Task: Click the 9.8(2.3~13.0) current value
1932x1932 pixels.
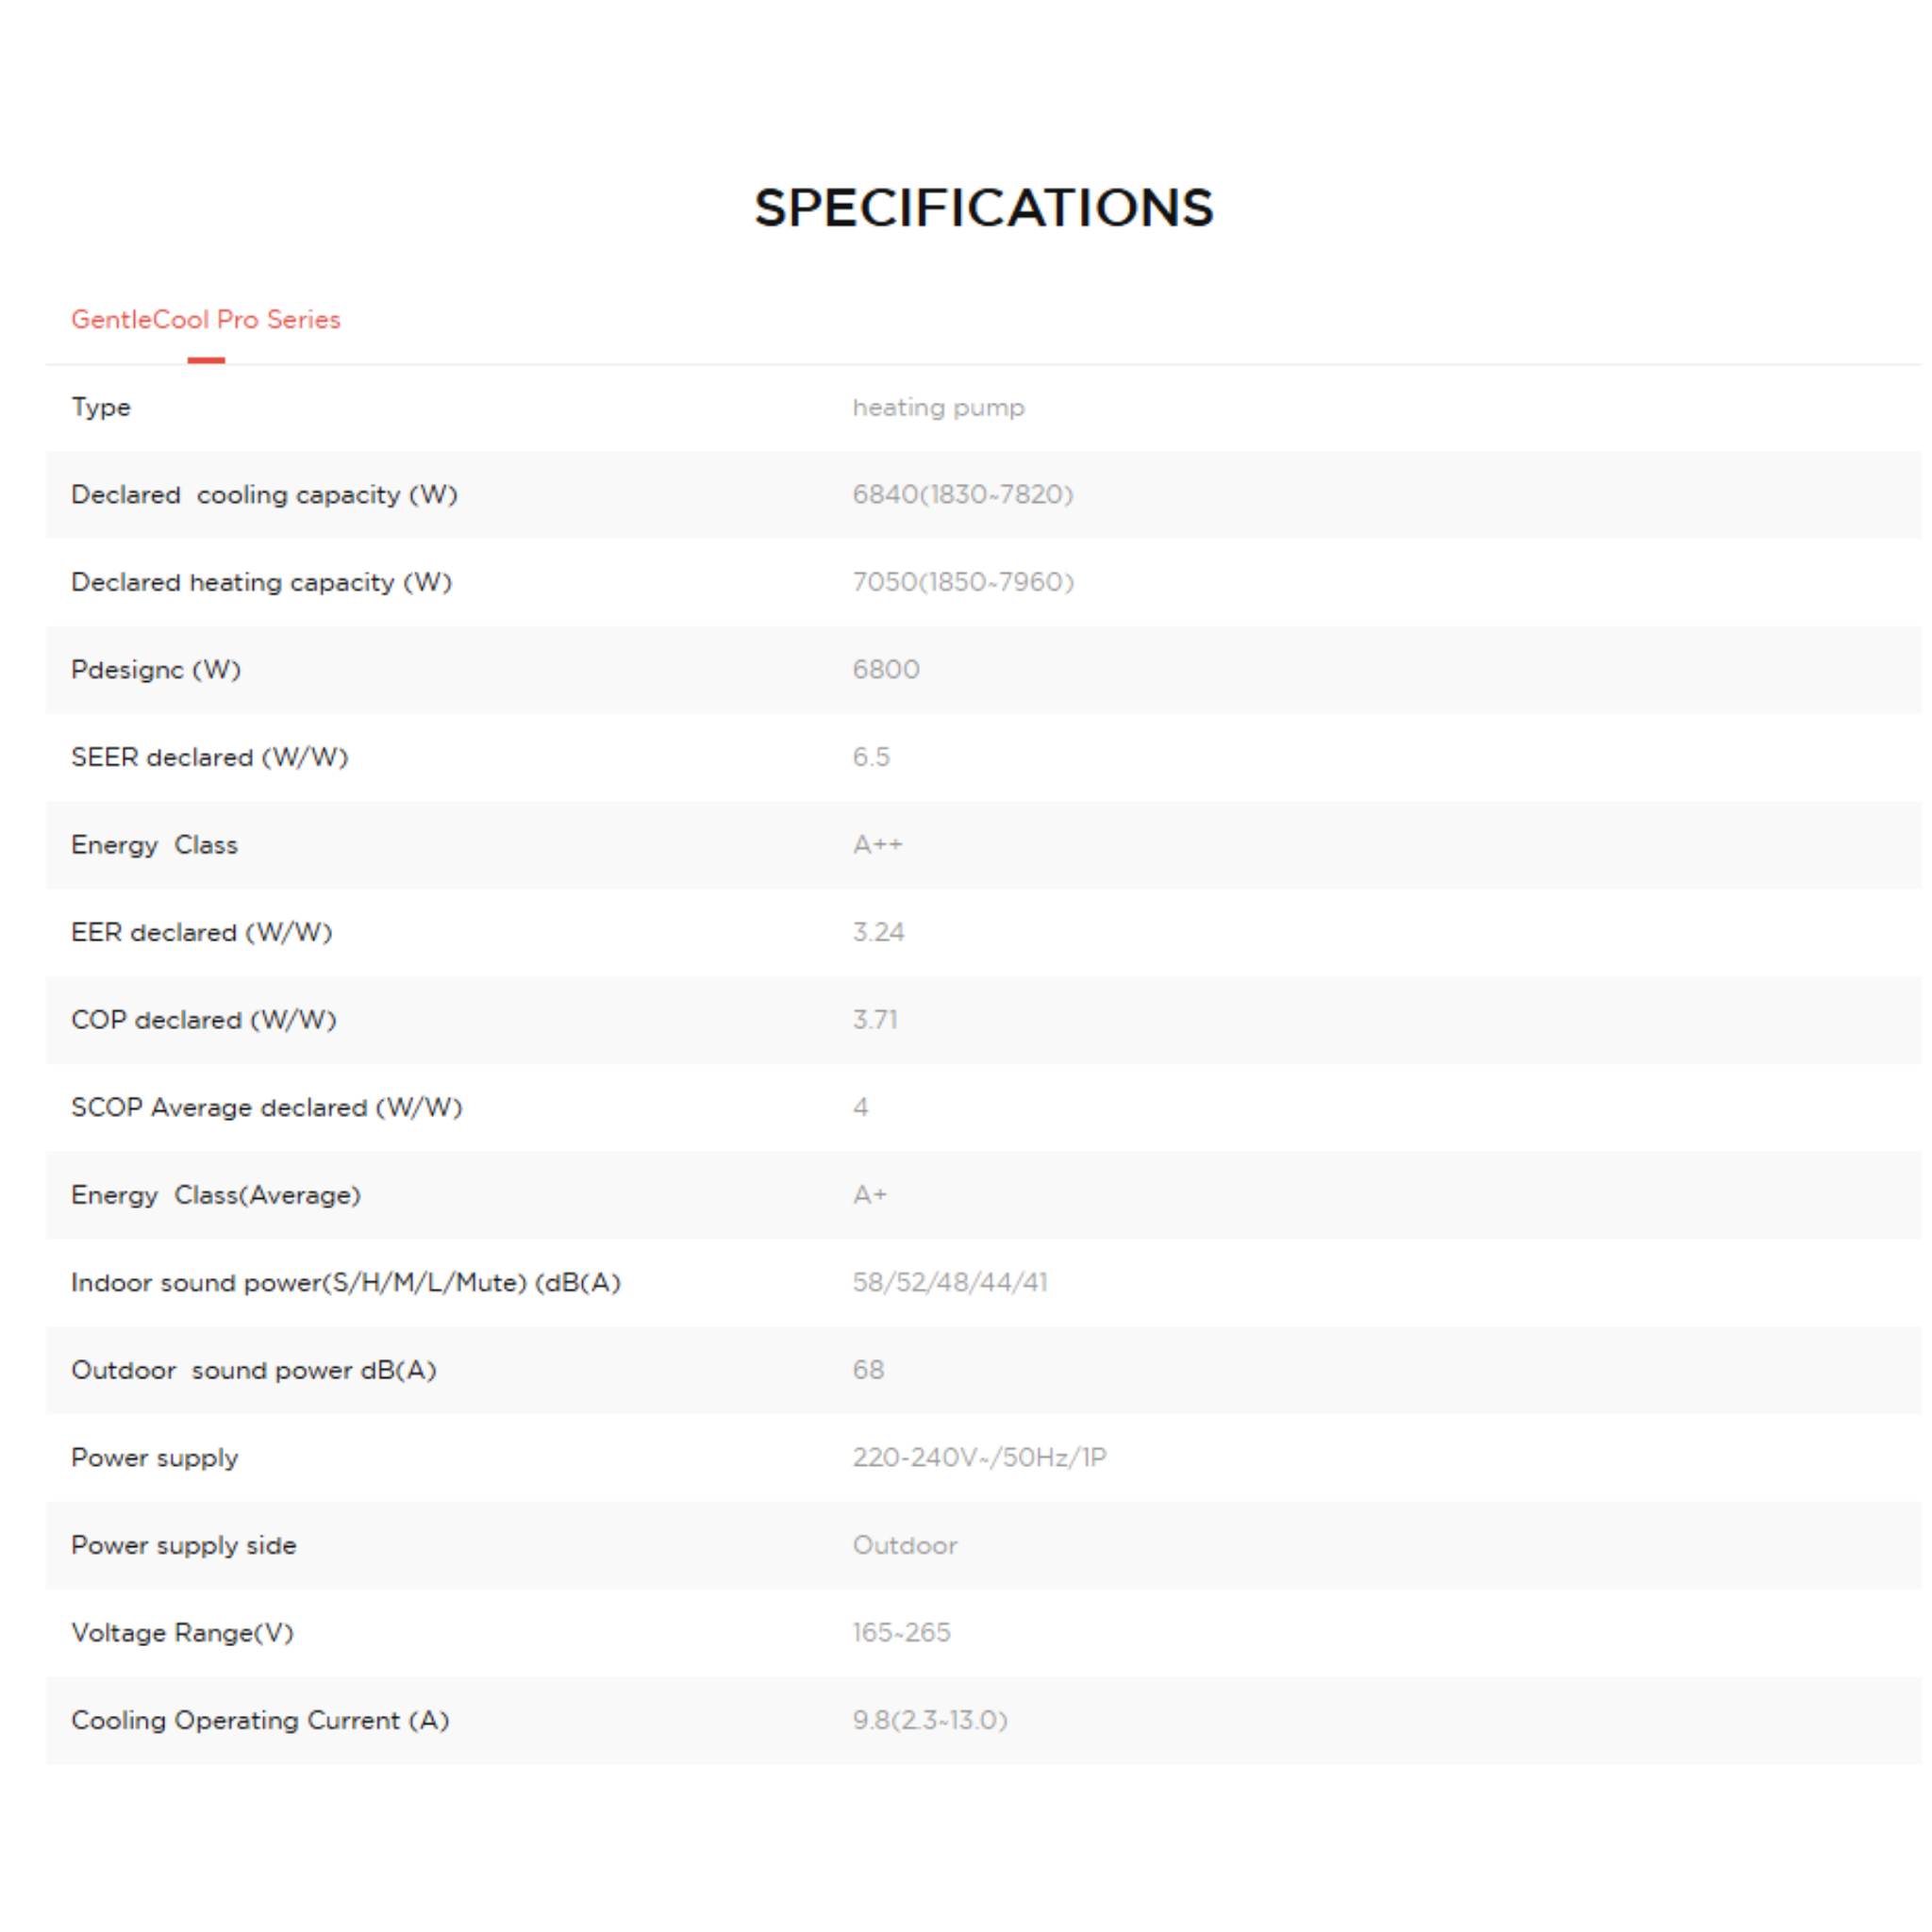Action: (x=930, y=1720)
